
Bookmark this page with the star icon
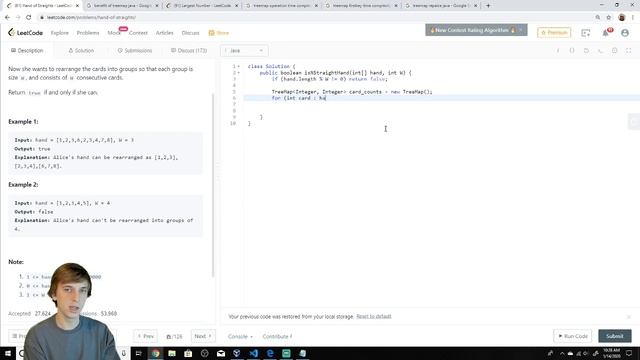609,17
